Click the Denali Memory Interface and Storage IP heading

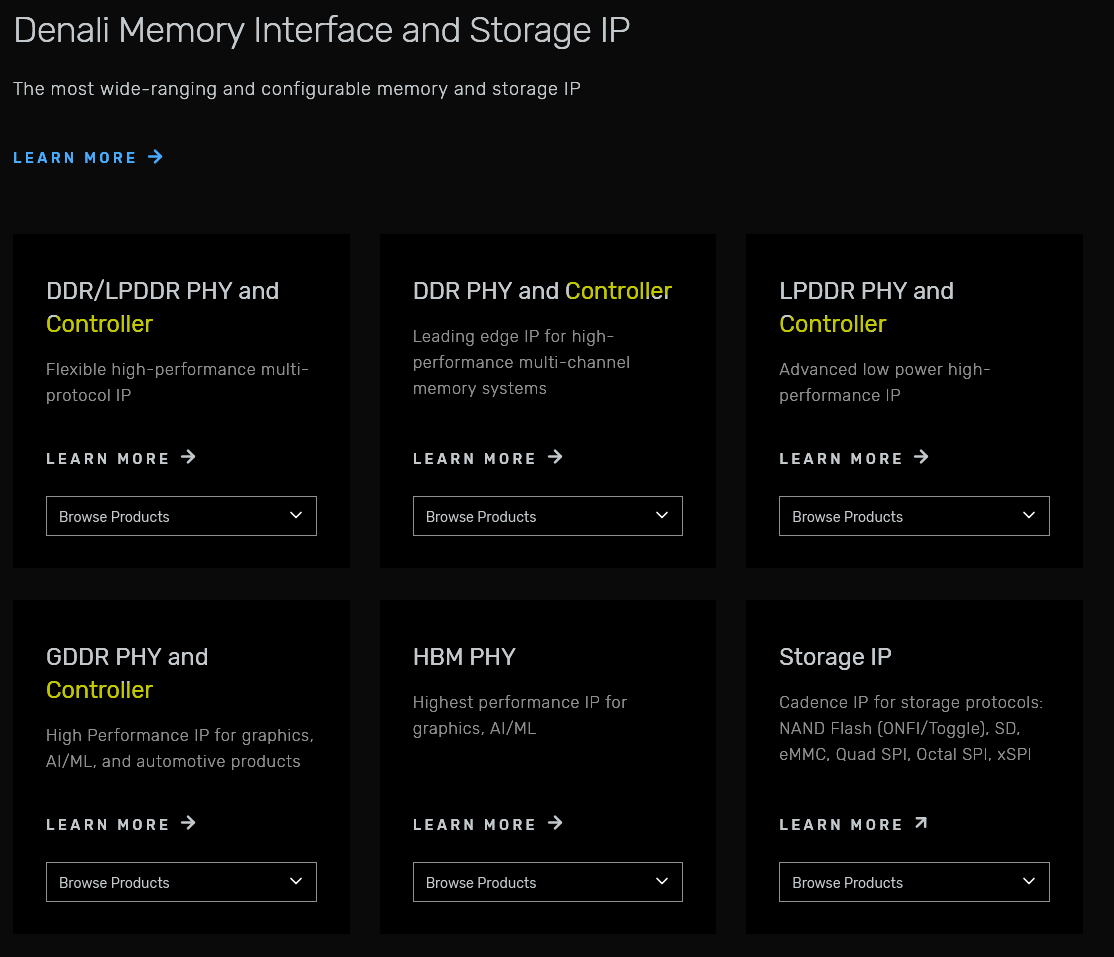tap(322, 31)
